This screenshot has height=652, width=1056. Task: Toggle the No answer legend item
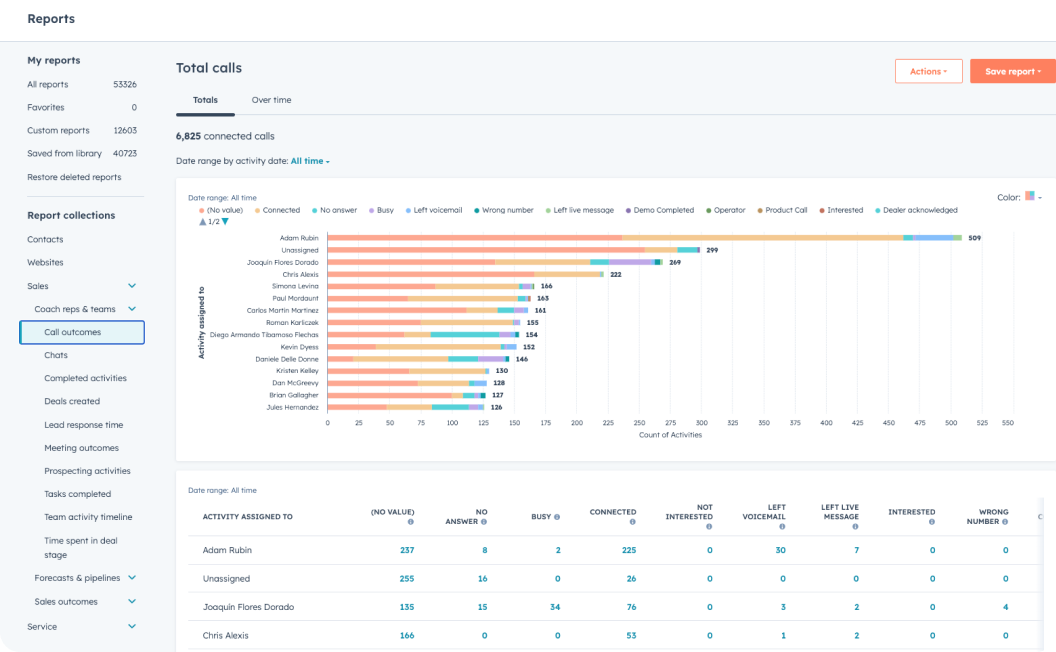click(x=338, y=210)
